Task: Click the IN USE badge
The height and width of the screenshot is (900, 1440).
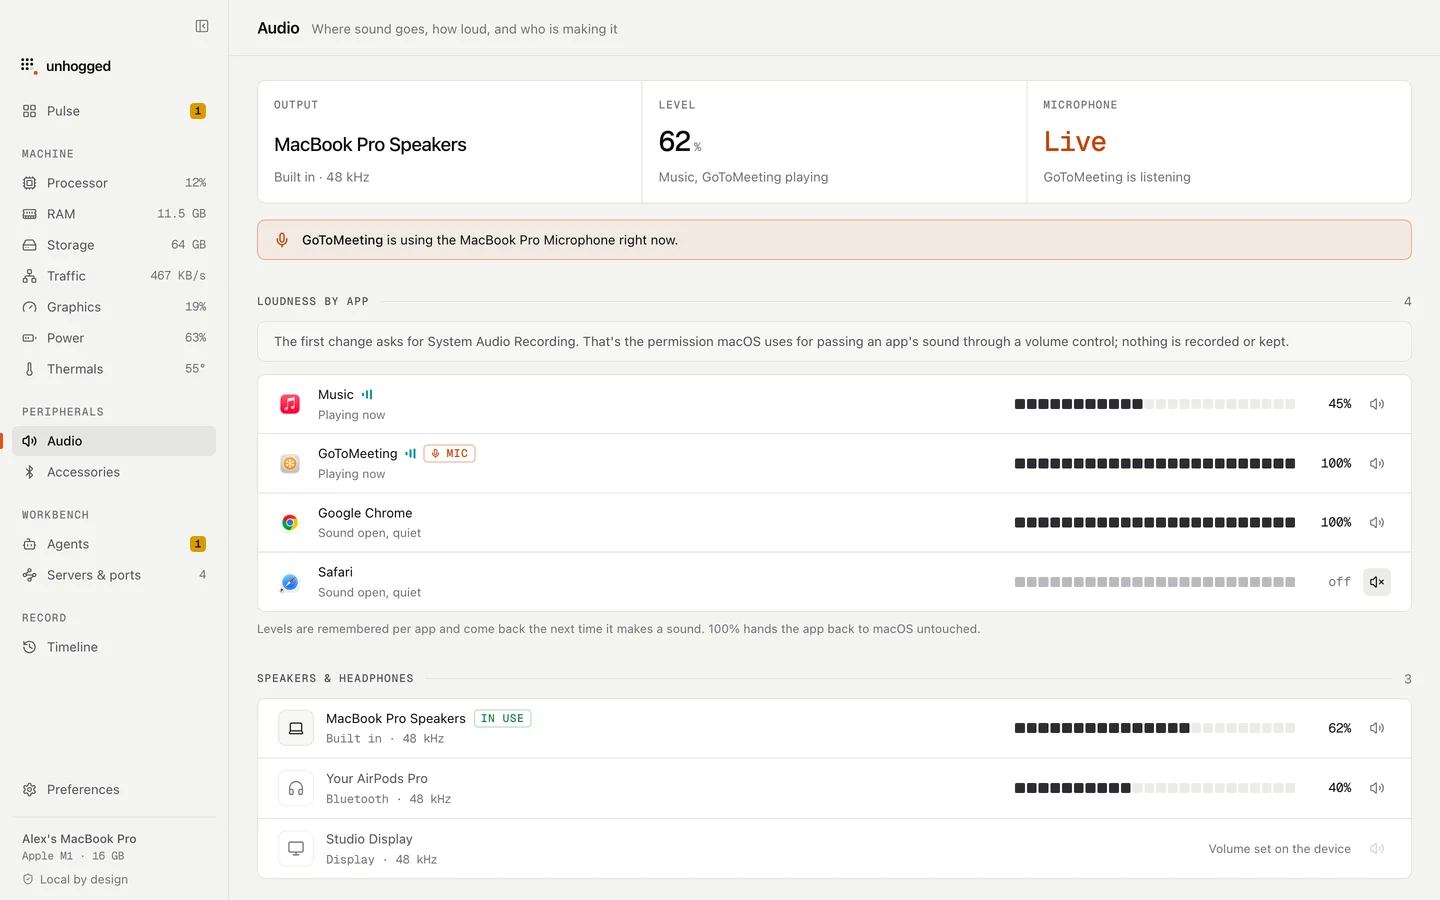Action: tap(502, 718)
